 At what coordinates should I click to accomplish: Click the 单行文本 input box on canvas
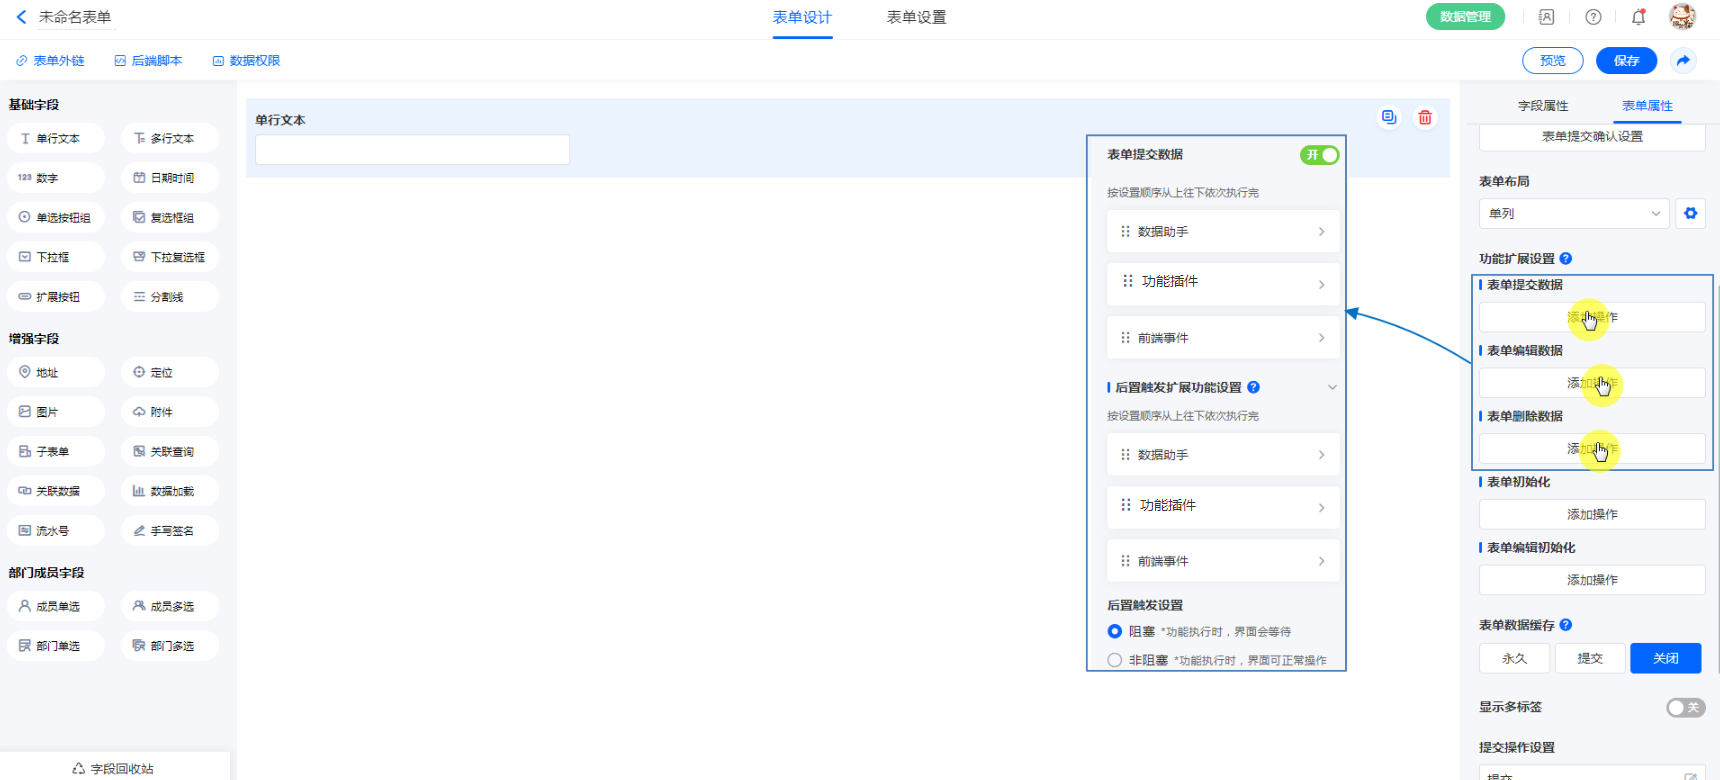pyautogui.click(x=412, y=150)
